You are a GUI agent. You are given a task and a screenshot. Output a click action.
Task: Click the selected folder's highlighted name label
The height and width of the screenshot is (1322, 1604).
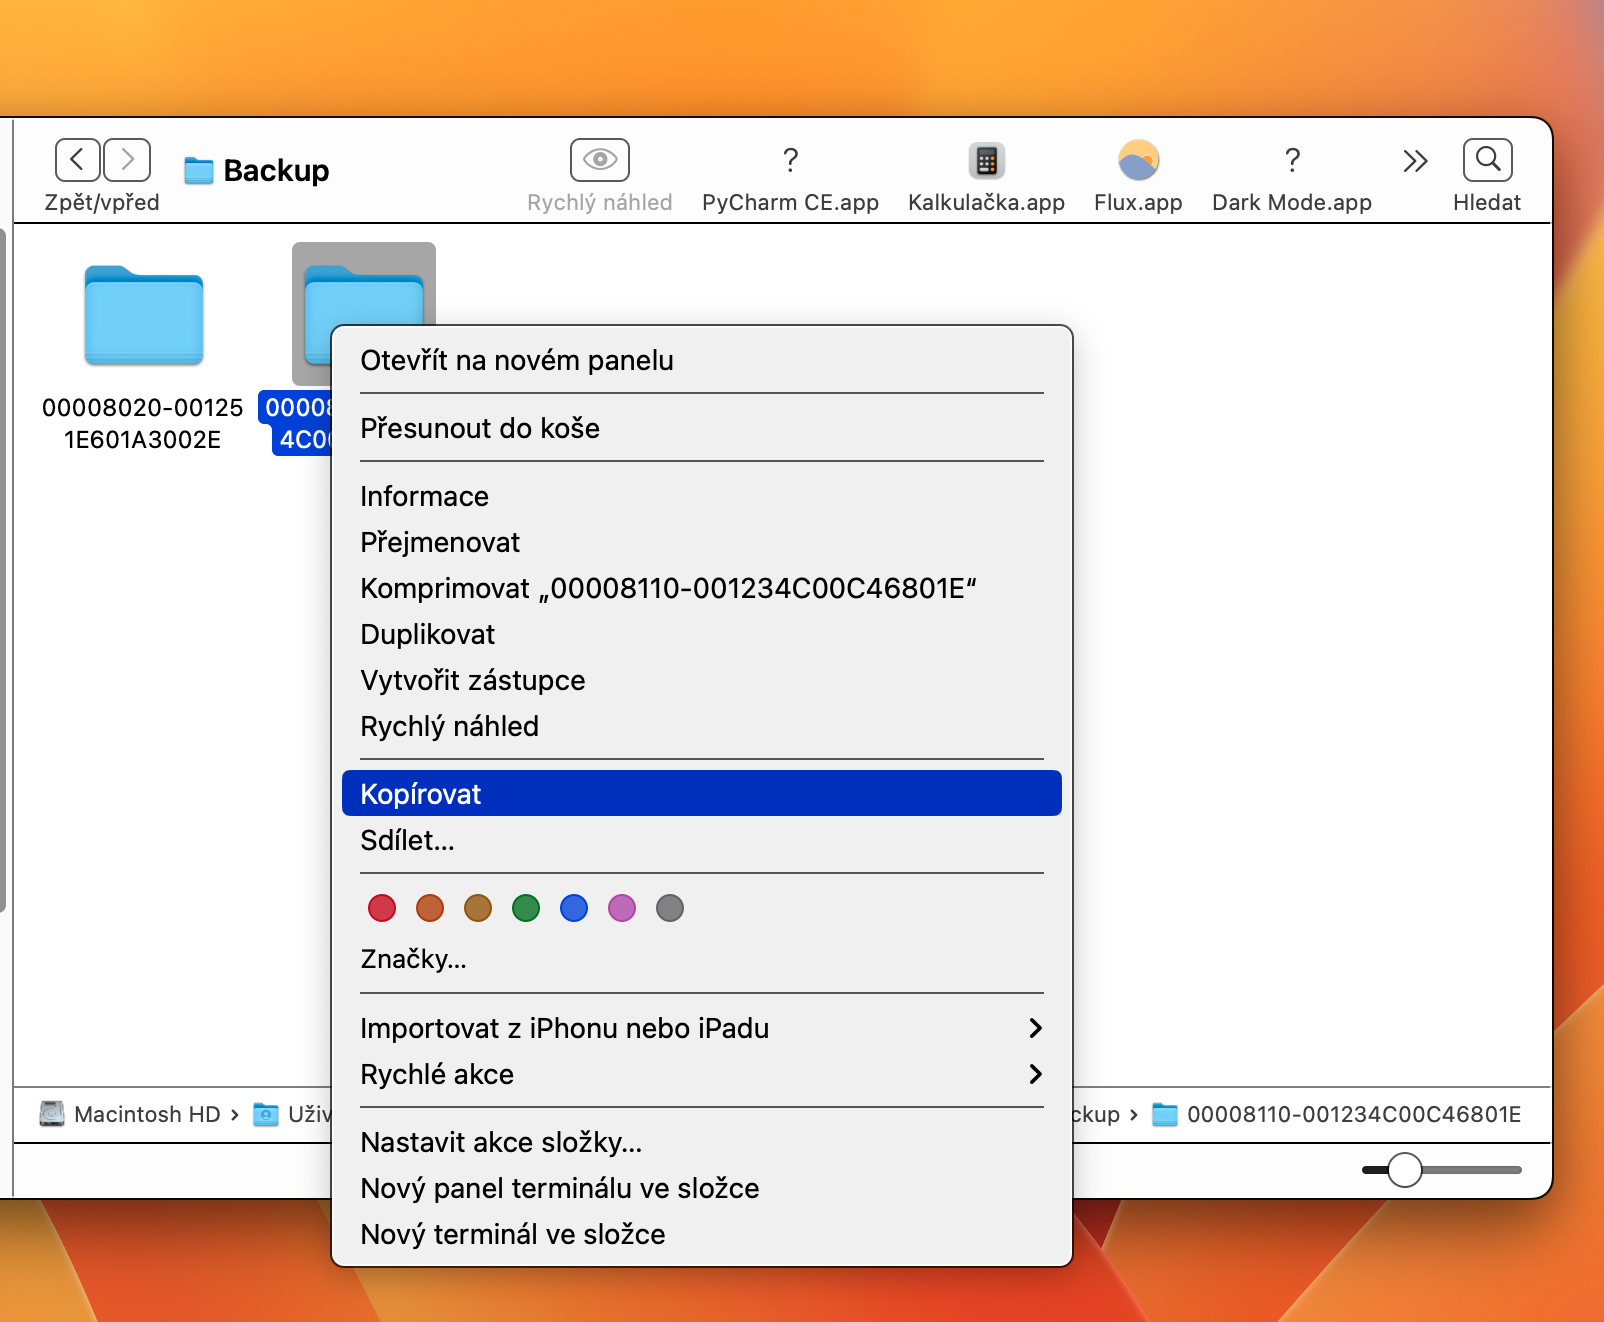pyautogui.click(x=296, y=423)
